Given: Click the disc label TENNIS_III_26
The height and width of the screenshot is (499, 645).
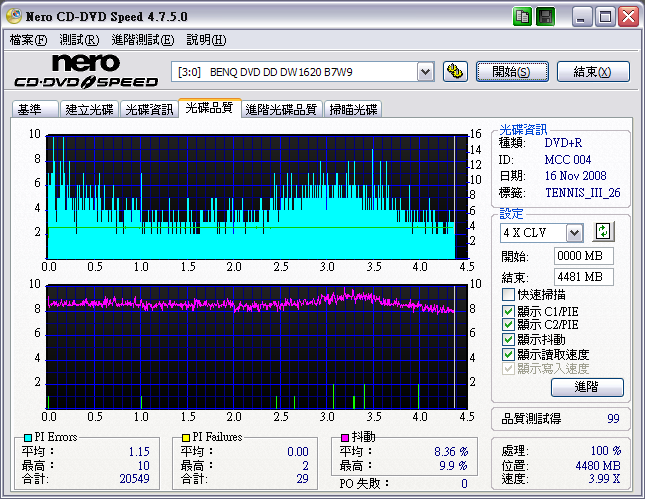Looking at the screenshot, I should coord(583,193).
